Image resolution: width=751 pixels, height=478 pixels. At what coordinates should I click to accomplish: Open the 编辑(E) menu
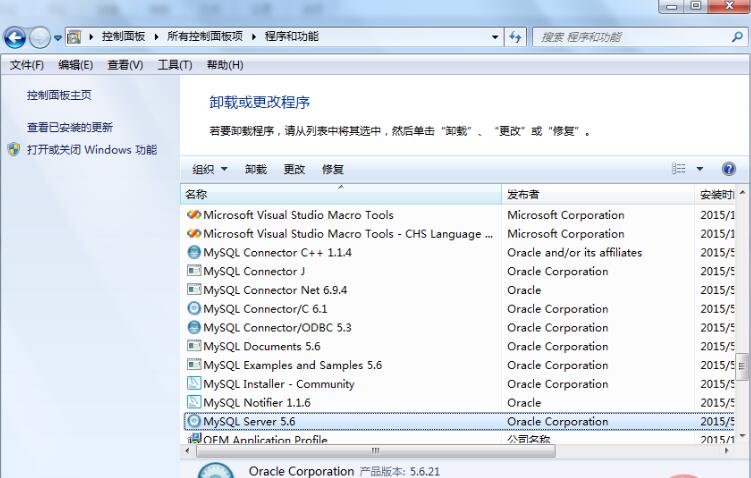pyautogui.click(x=76, y=65)
